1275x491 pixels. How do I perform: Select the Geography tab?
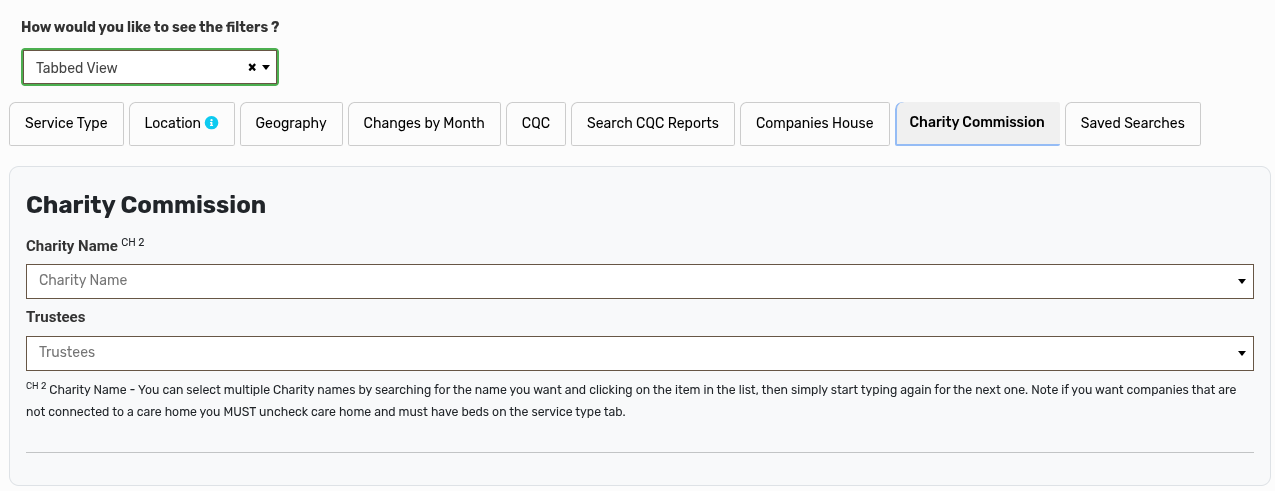tap(291, 123)
